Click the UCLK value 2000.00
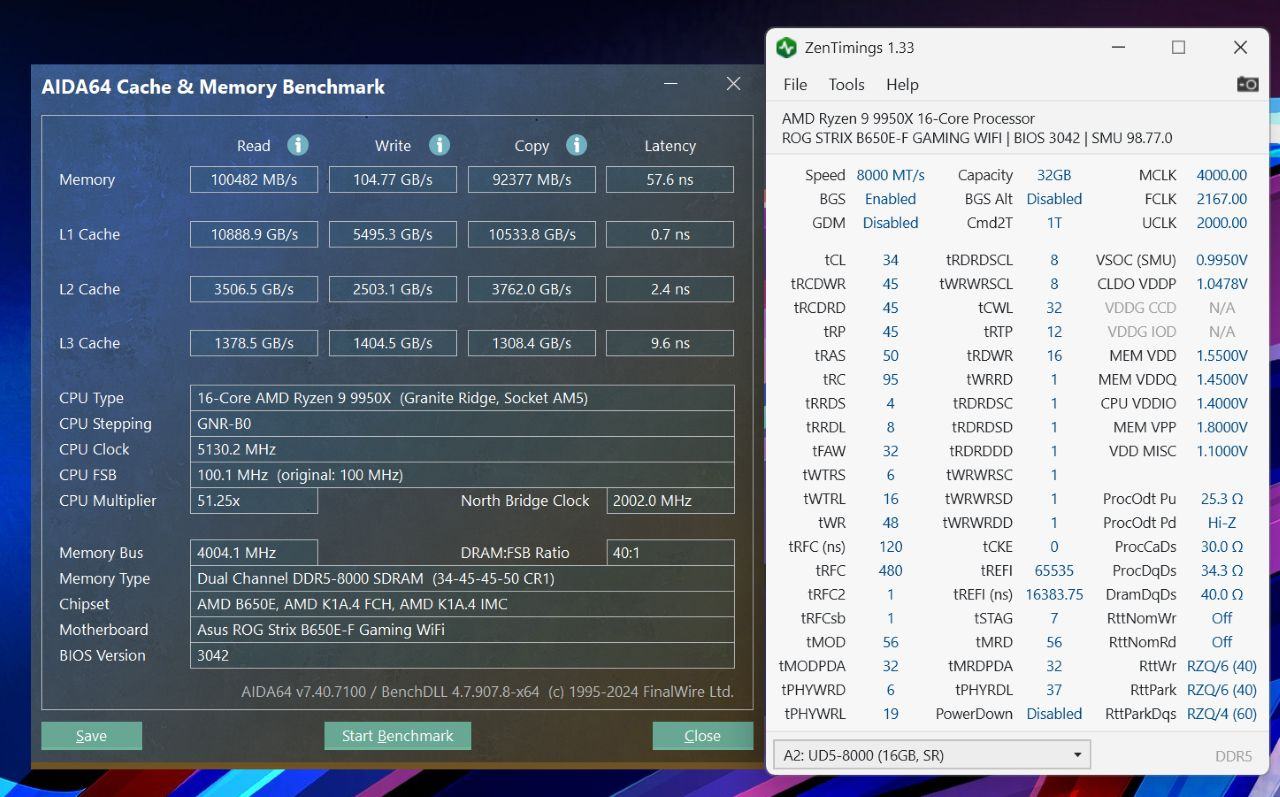1280x797 pixels. pyautogui.click(x=1222, y=223)
